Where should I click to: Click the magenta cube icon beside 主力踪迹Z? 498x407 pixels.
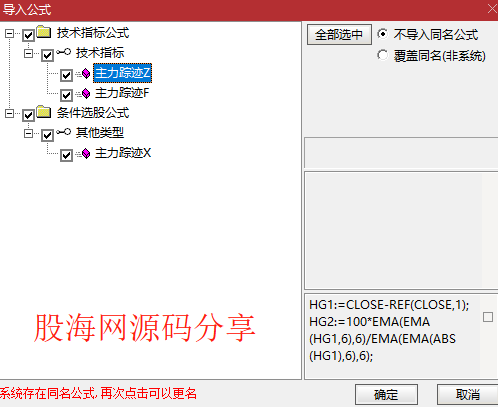click(x=86, y=73)
